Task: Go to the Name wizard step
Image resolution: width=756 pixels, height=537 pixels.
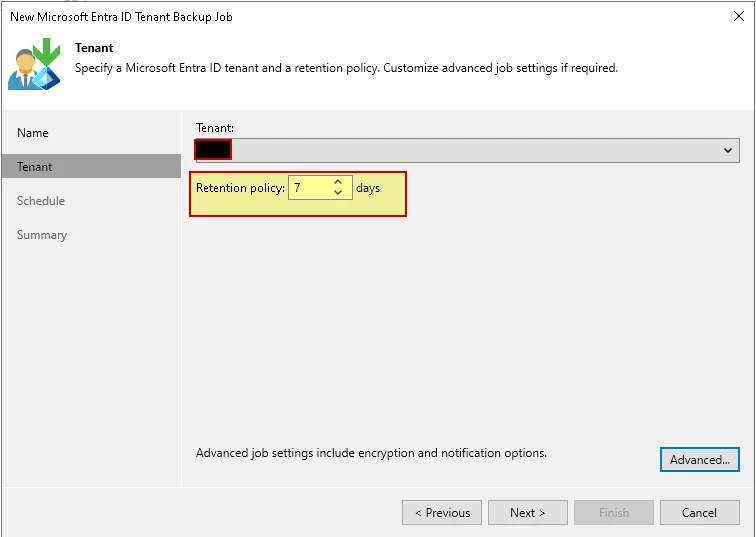Action: point(33,133)
